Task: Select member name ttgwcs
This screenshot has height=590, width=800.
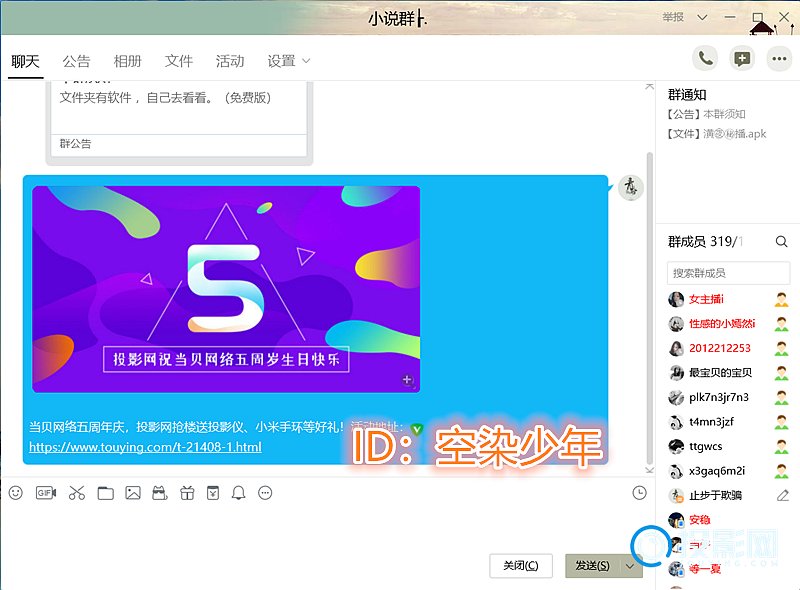Action: pos(706,446)
